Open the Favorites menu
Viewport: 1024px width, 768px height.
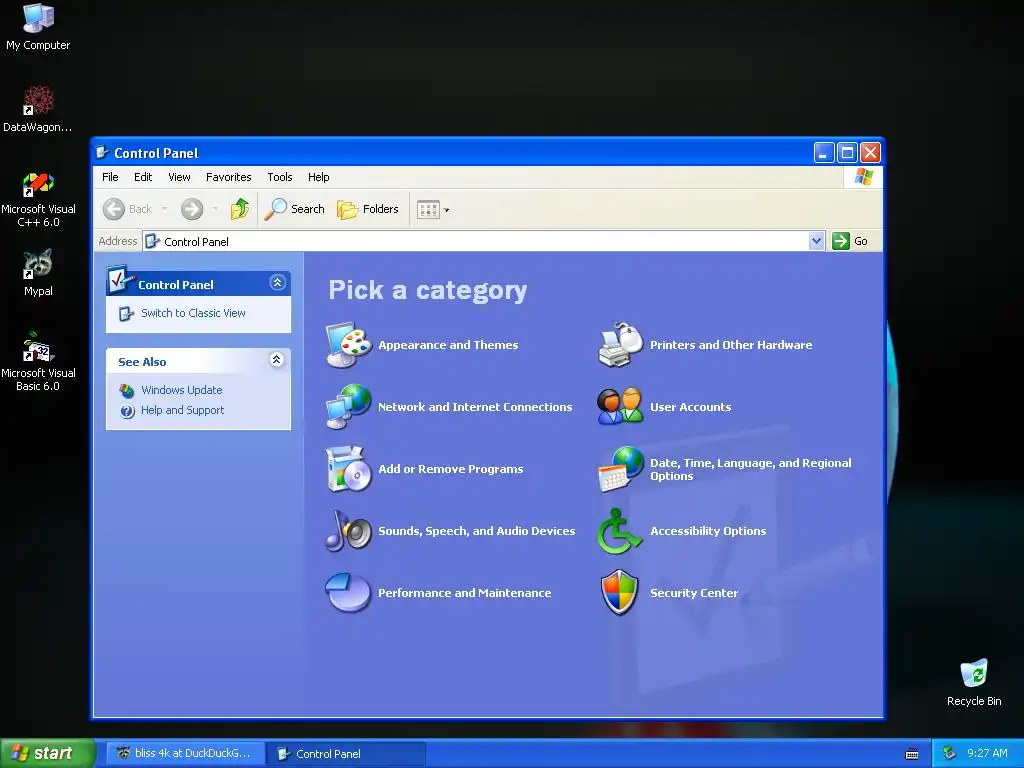pyautogui.click(x=229, y=177)
